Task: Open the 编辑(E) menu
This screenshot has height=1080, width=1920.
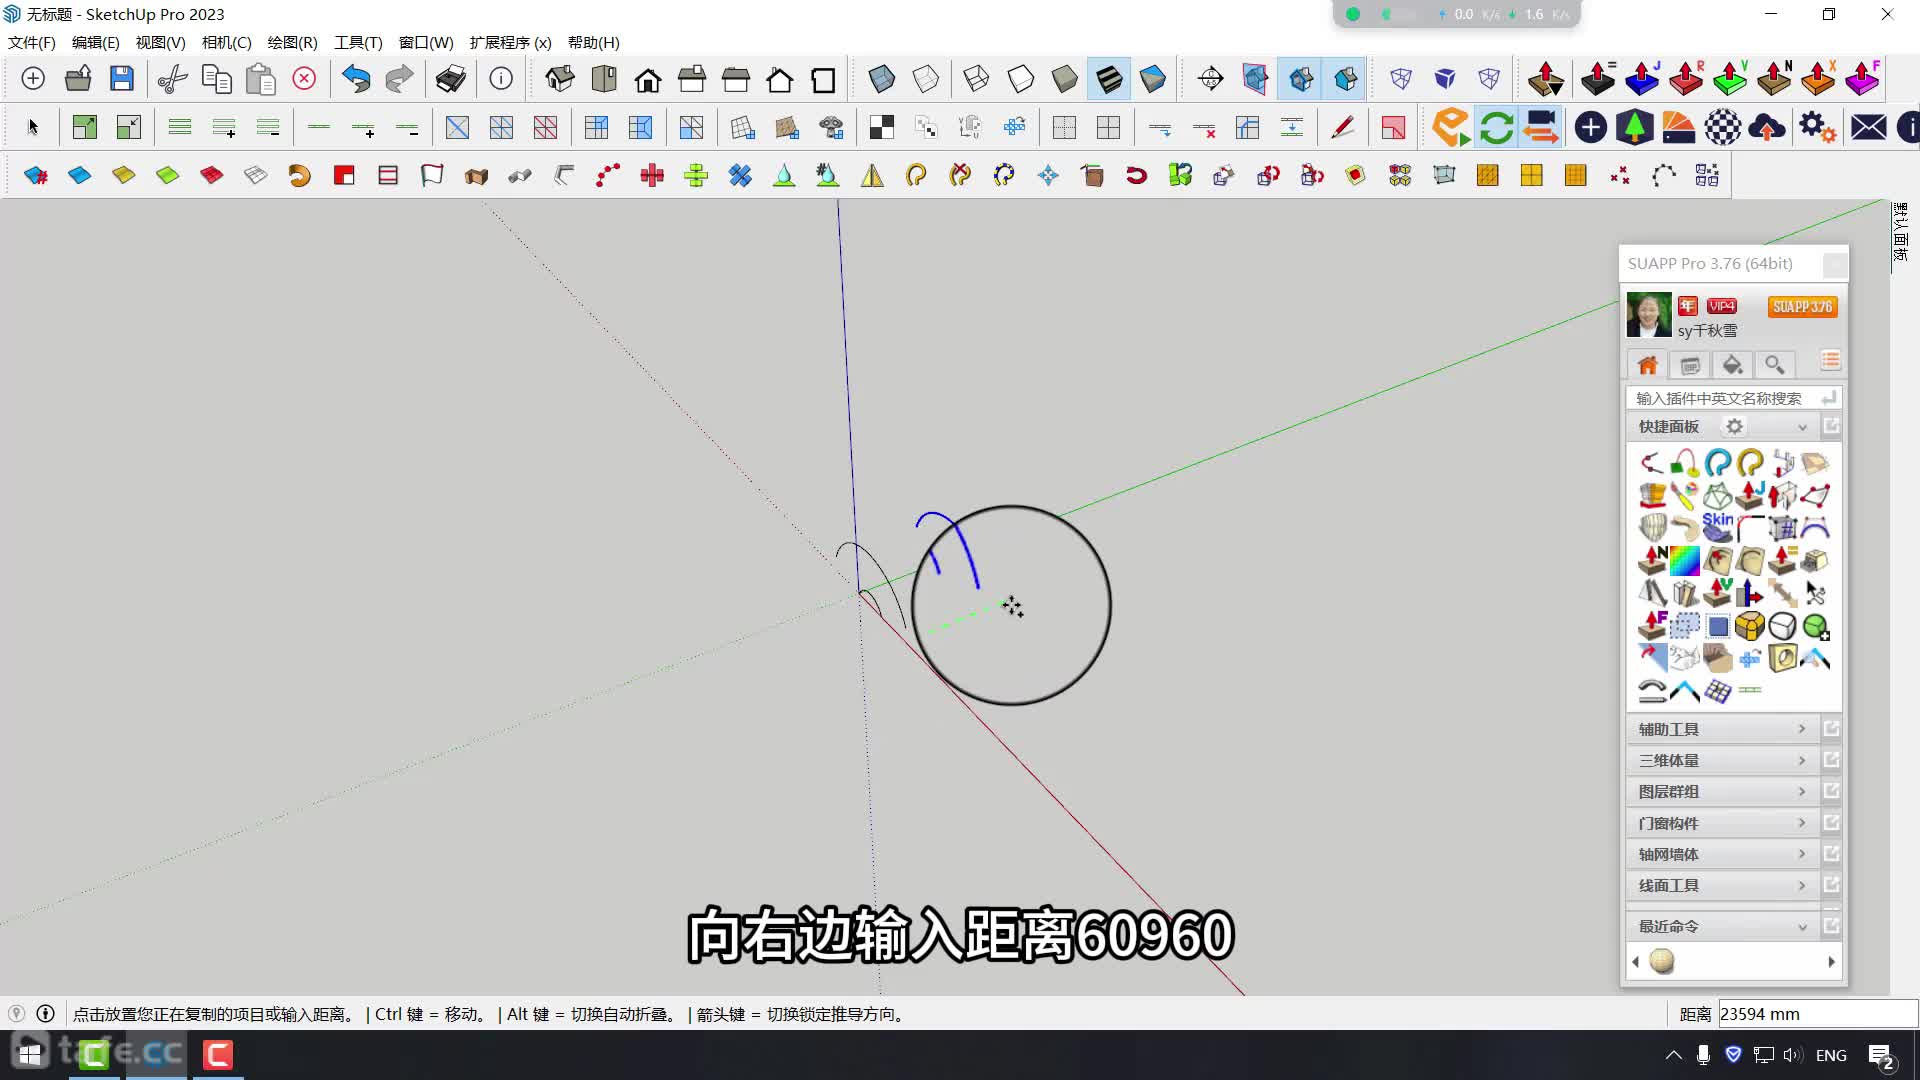Action: (x=96, y=42)
